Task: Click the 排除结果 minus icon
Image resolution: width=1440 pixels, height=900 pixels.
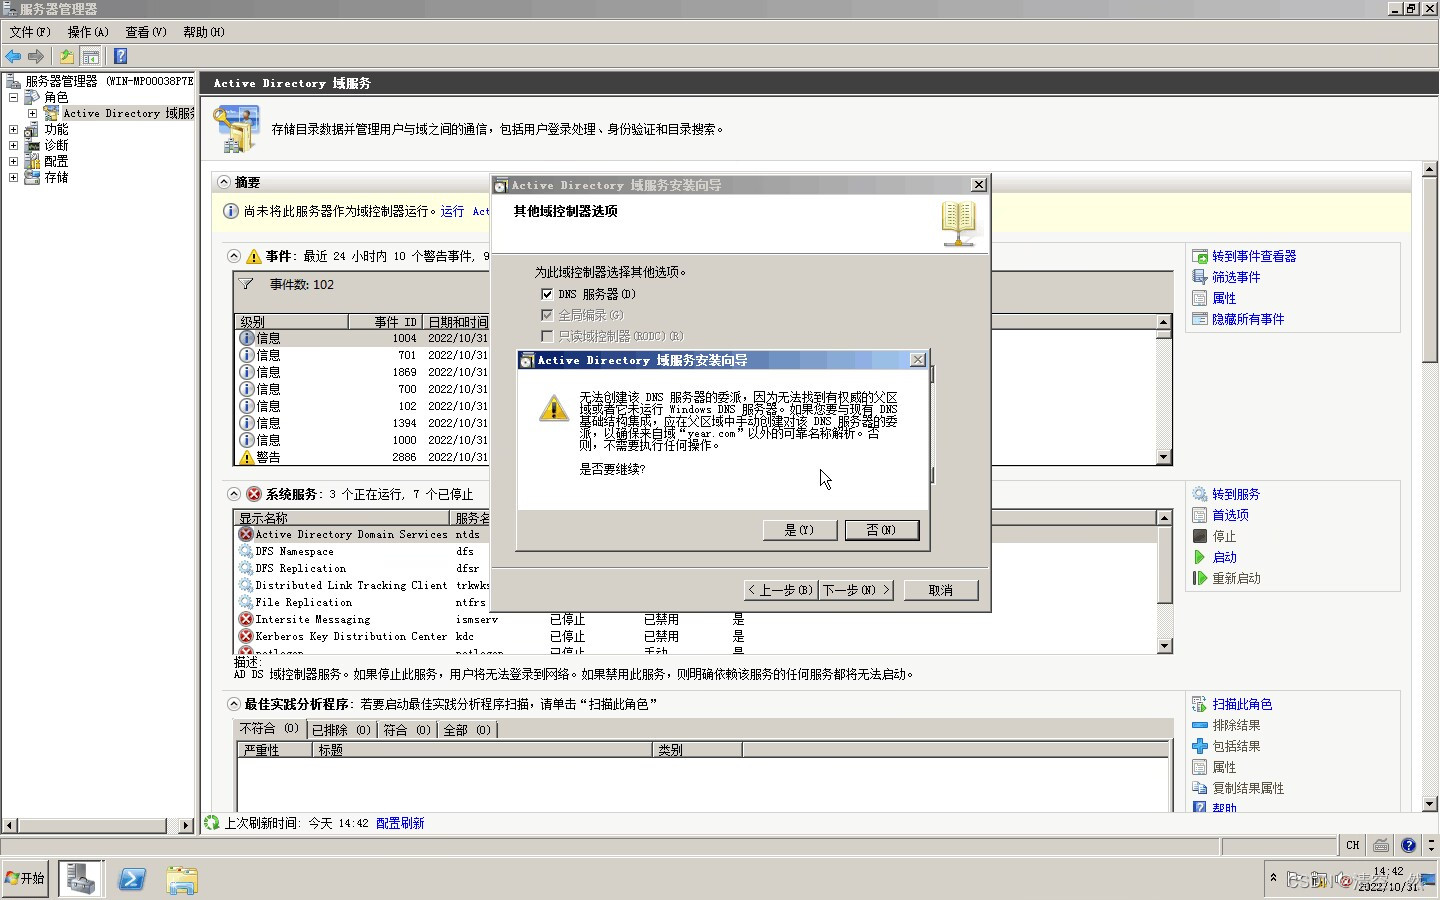Action: 1200,725
